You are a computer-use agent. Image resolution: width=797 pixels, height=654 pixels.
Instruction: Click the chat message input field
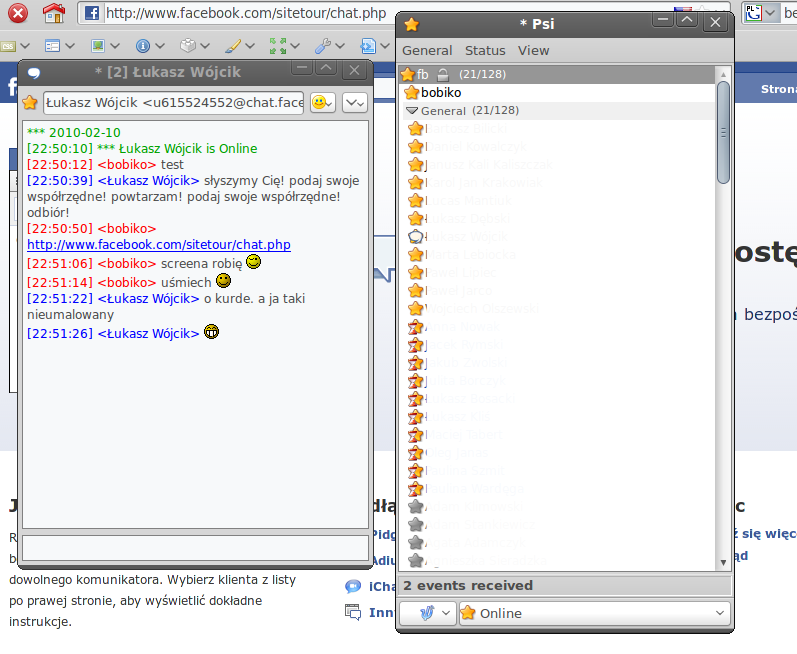click(195, 547)
